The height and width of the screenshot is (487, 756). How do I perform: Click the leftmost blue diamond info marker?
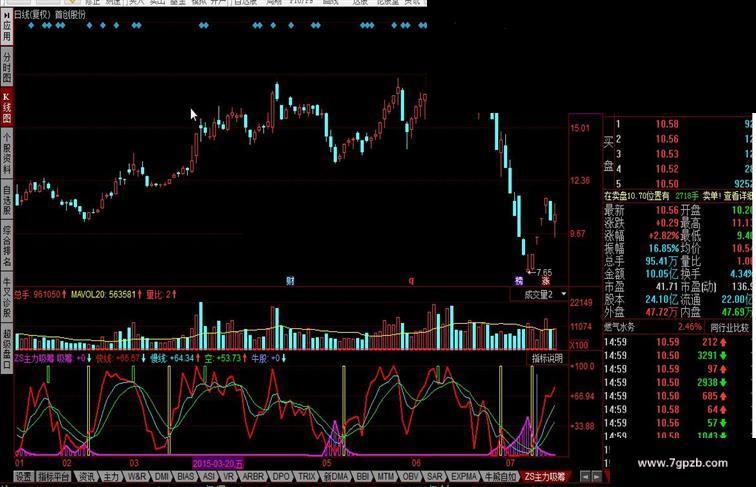tap(31, 25)
